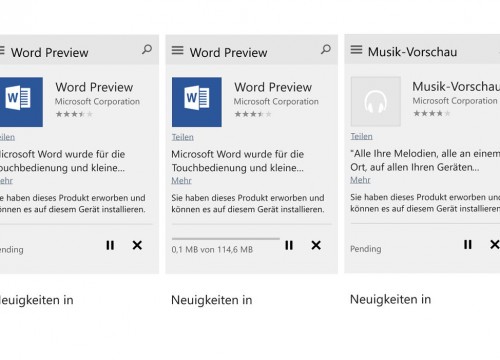Click 'Musik-Vorschau' header title
Screen dimensions: 500x360
tap(412, 52)
